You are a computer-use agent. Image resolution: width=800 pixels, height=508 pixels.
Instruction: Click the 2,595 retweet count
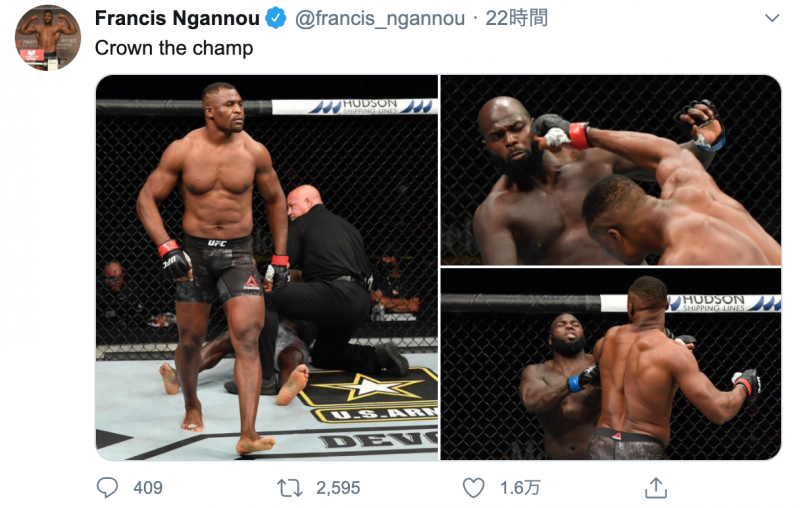coord(338,488)
